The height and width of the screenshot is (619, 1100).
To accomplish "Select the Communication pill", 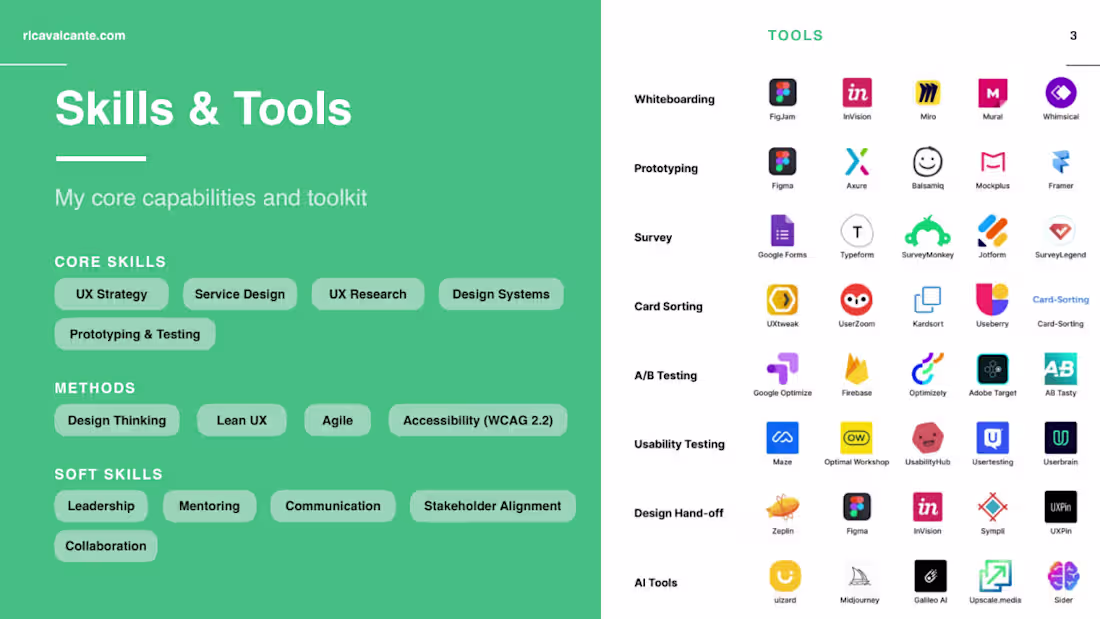I will (x=333, y=506).
